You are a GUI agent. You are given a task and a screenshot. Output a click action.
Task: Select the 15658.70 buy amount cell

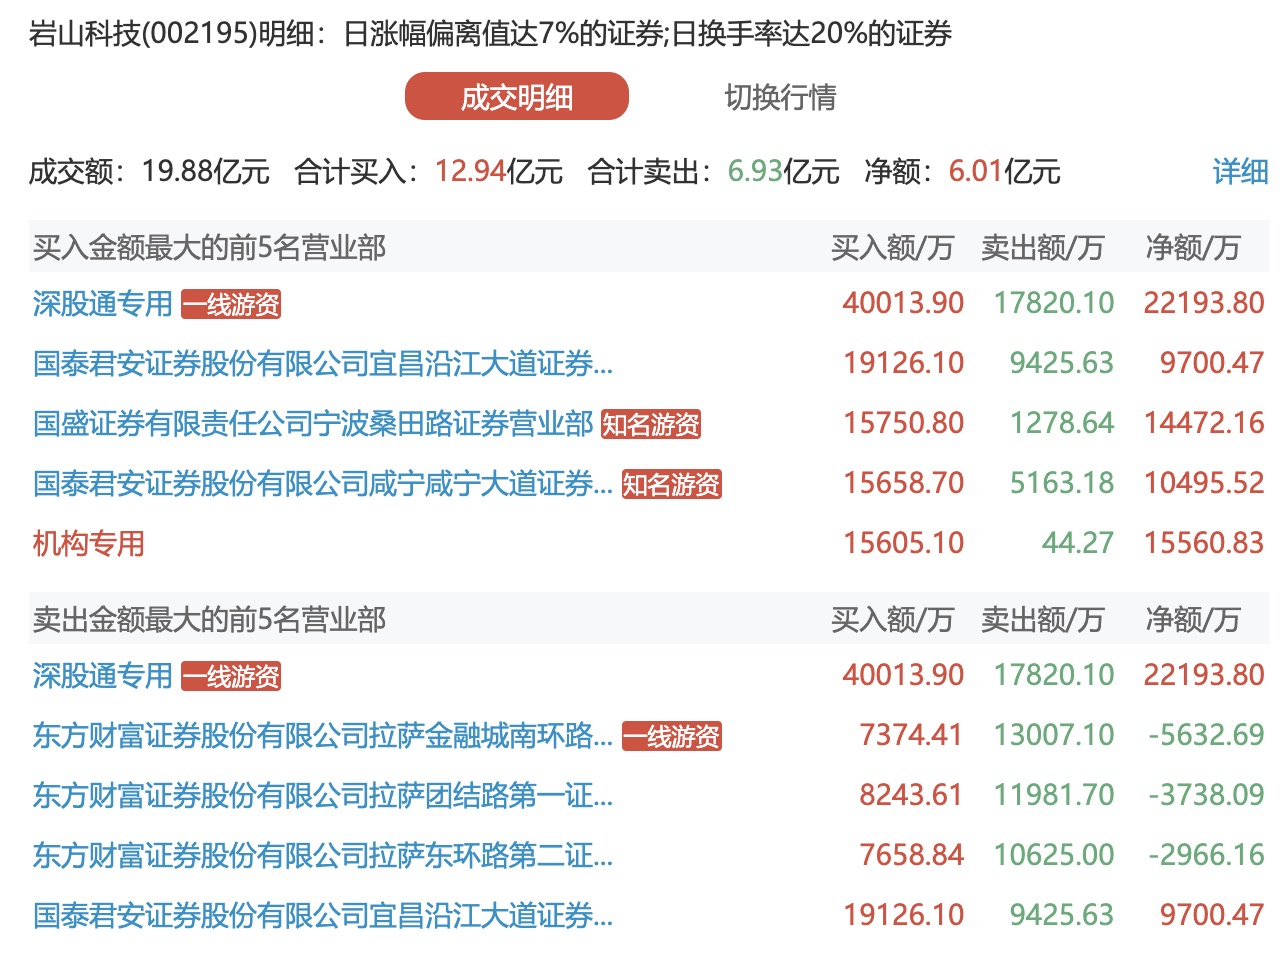click(903, 483)
